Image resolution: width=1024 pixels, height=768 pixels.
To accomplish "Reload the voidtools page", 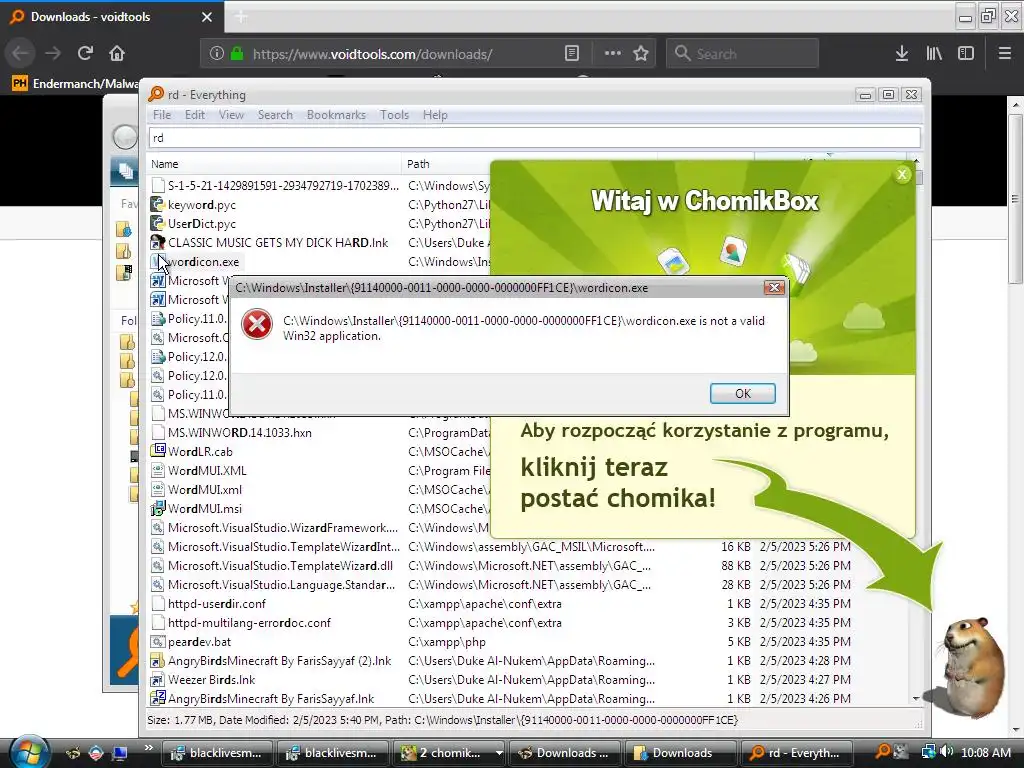I will coord(85,53).
